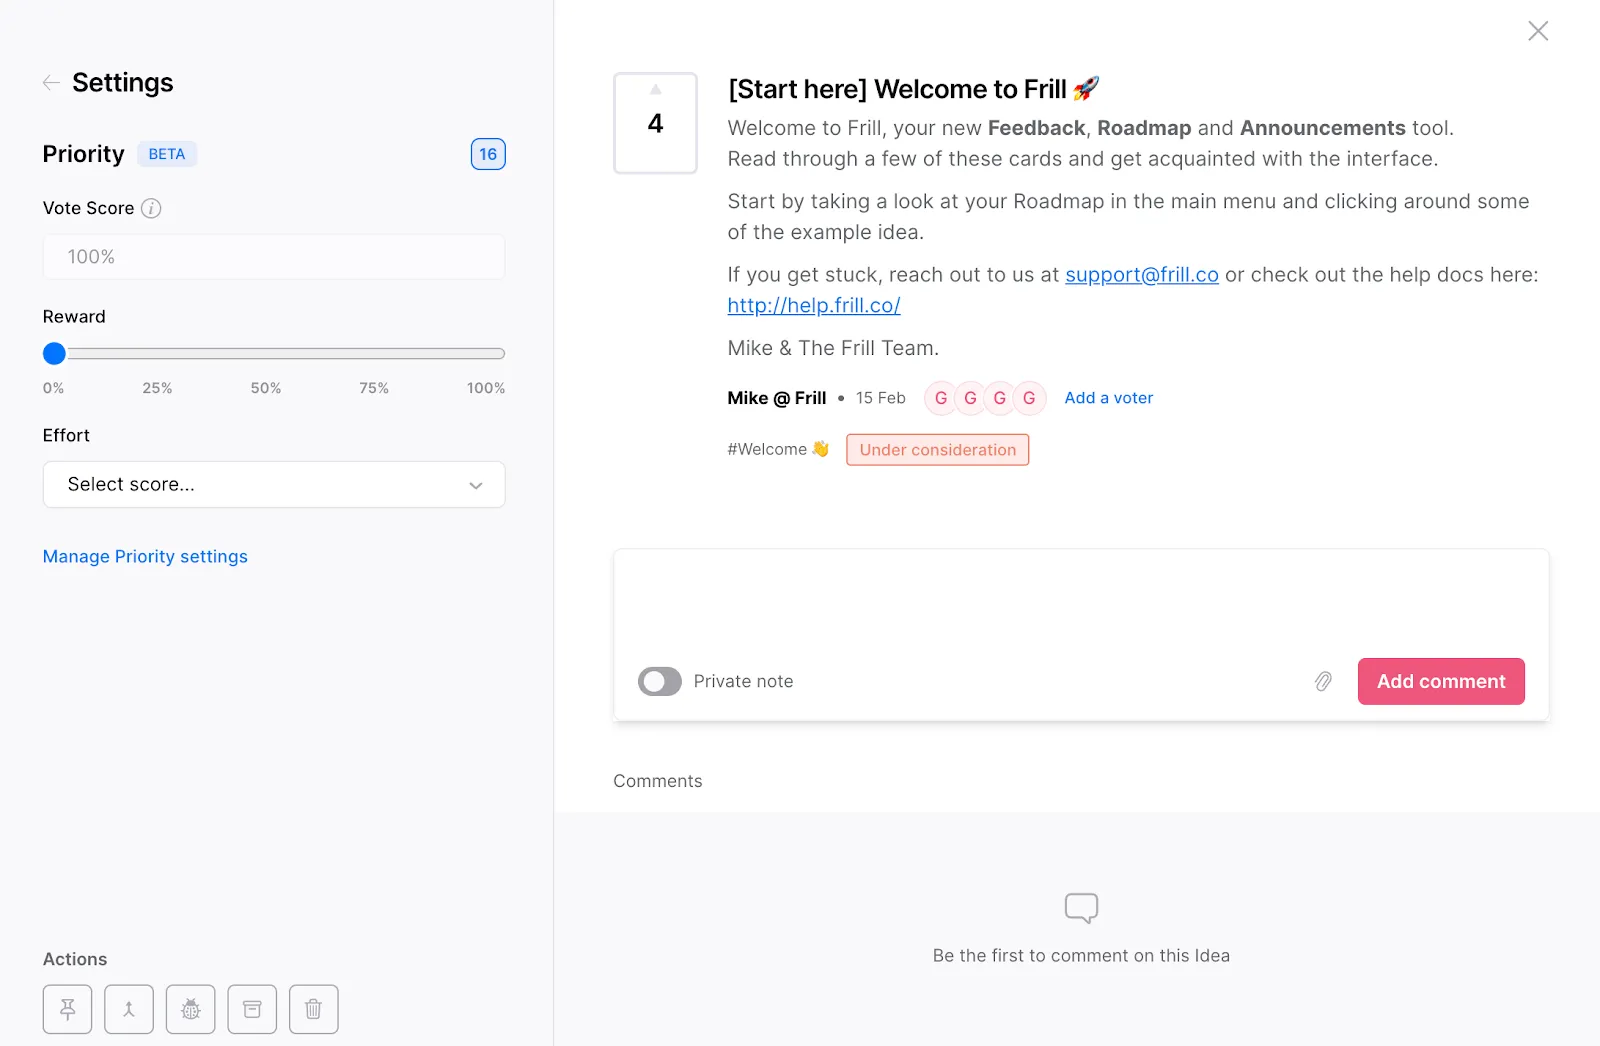
Task: Click the #Welcome topic tag
Action: pyautogui.click(x=778, y=450)
